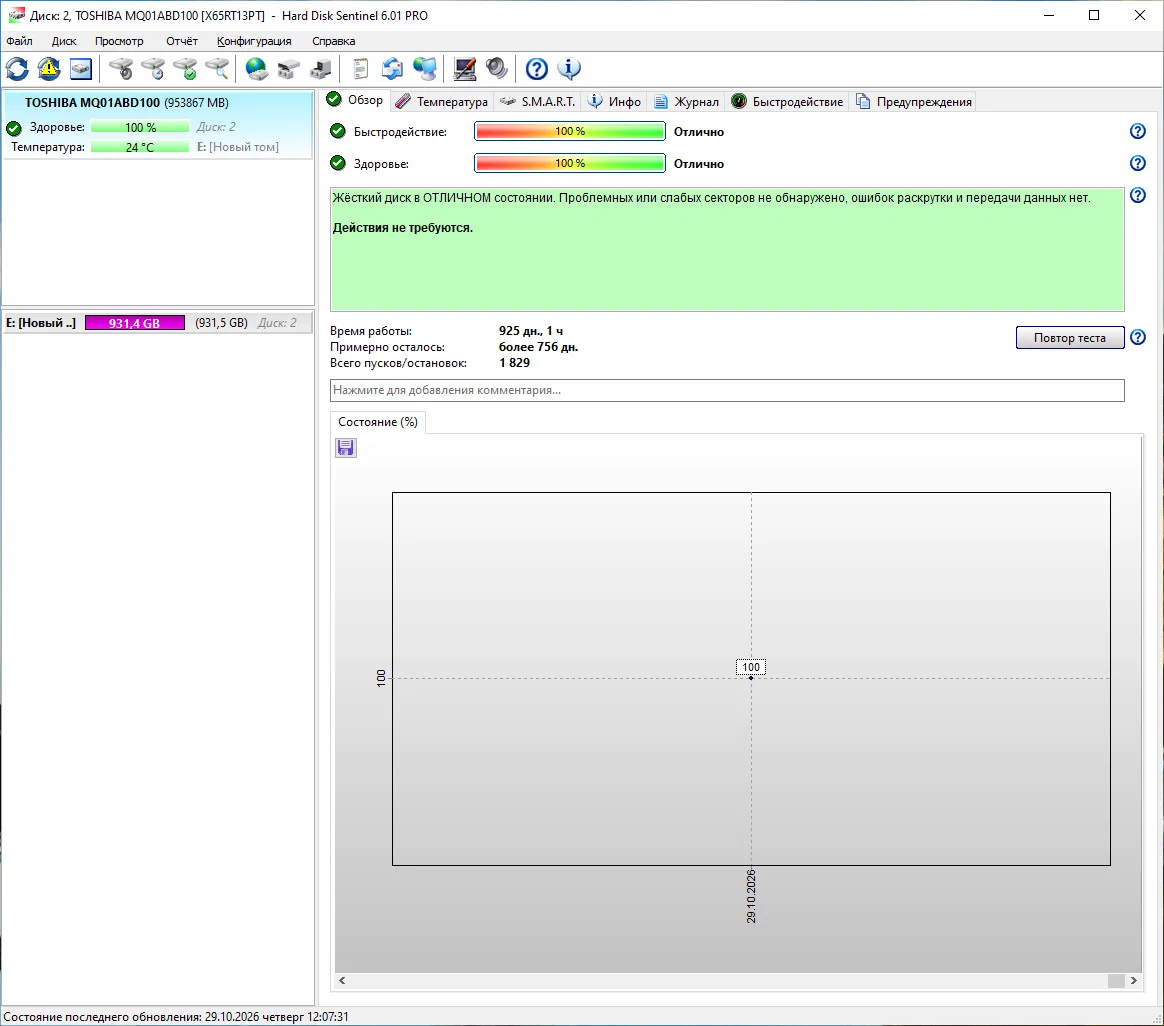The width and height of the screenshot is (1164, 1026).
Task: Switch to the Инфо tab
Action: coord(615,102)
